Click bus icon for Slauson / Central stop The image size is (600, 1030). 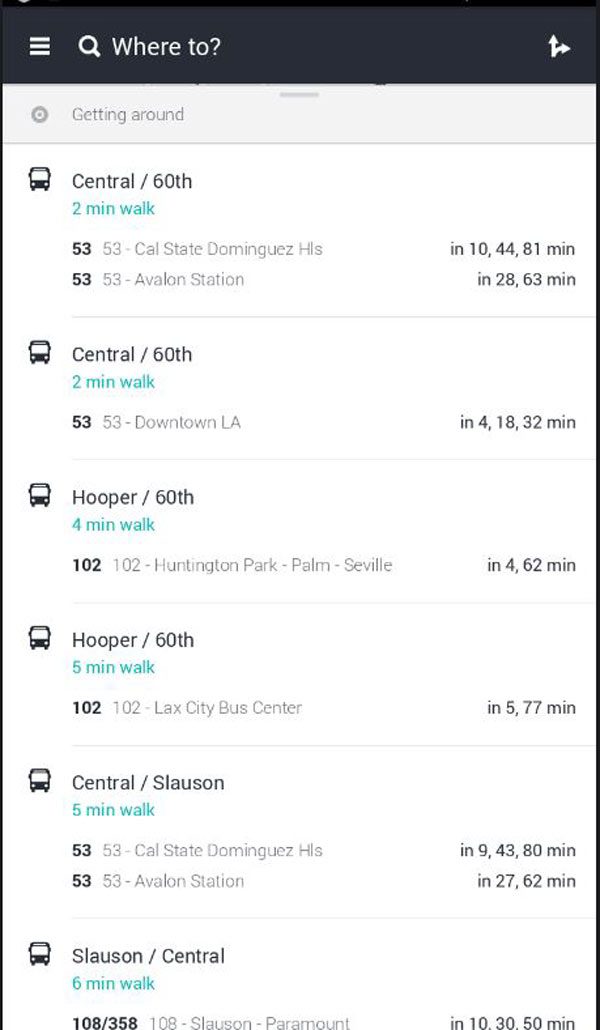point(40,954)
